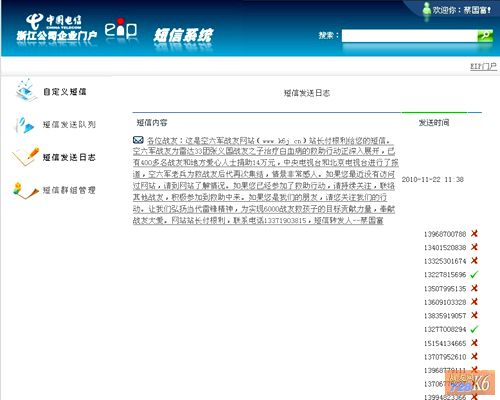Select phone number 13609103328
The height and width of the screenshot is (400, 500).
coord(445,302)
